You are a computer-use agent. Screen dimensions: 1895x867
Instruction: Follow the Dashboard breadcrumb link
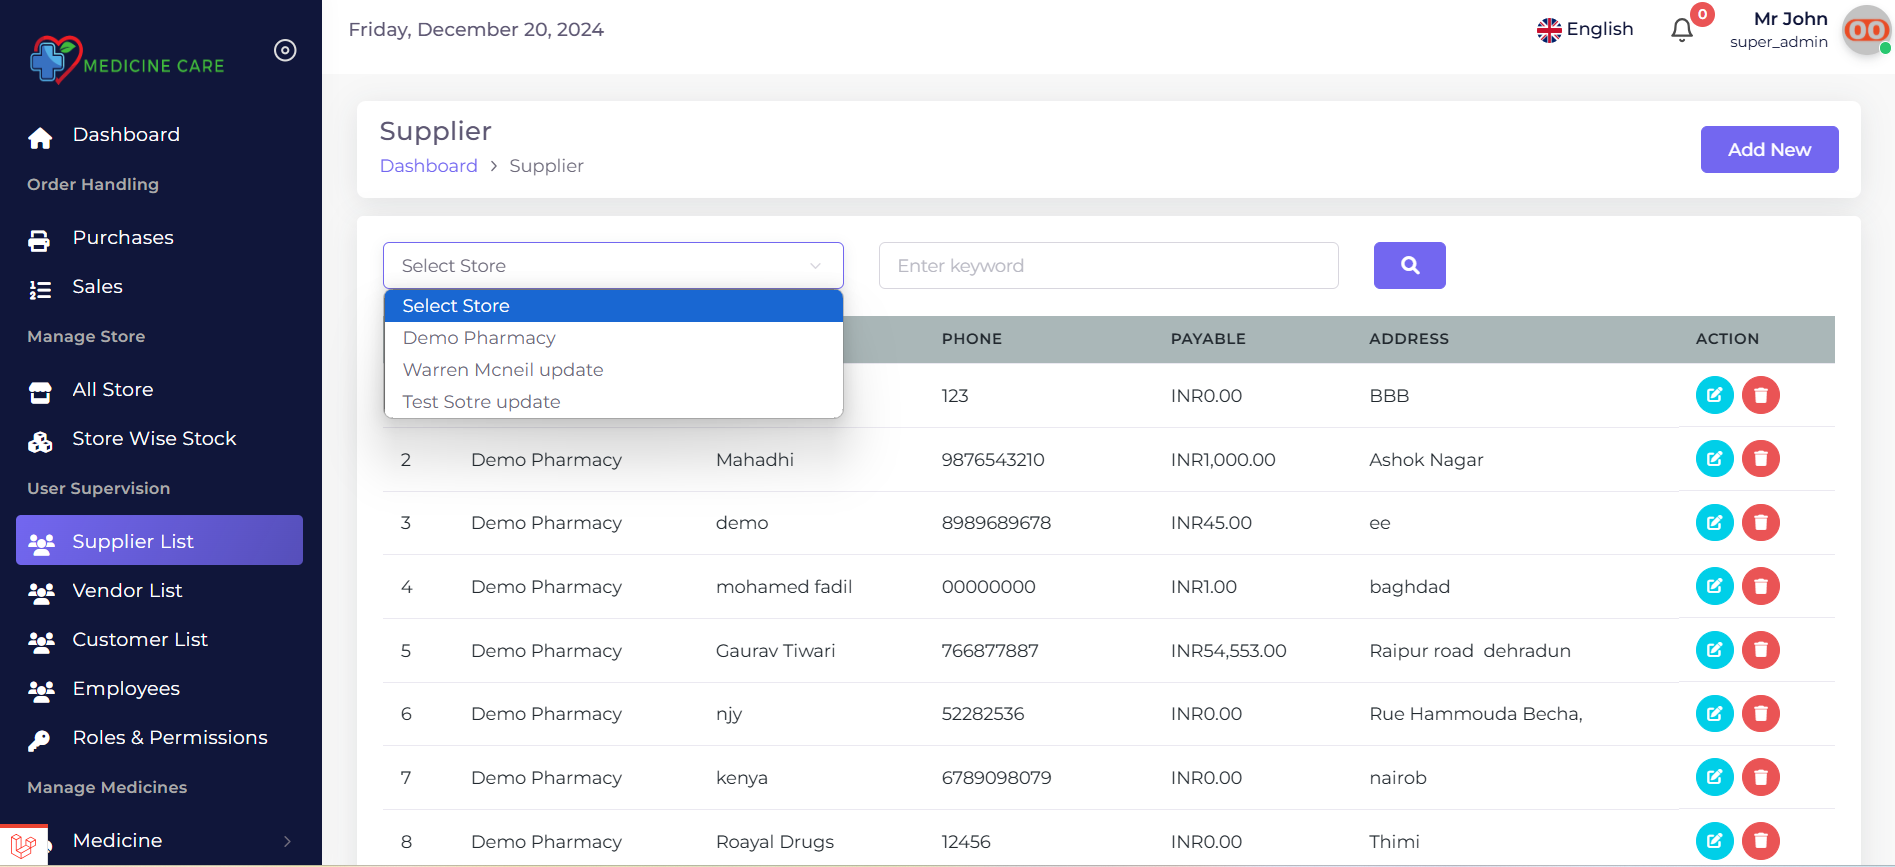[428, 166]
